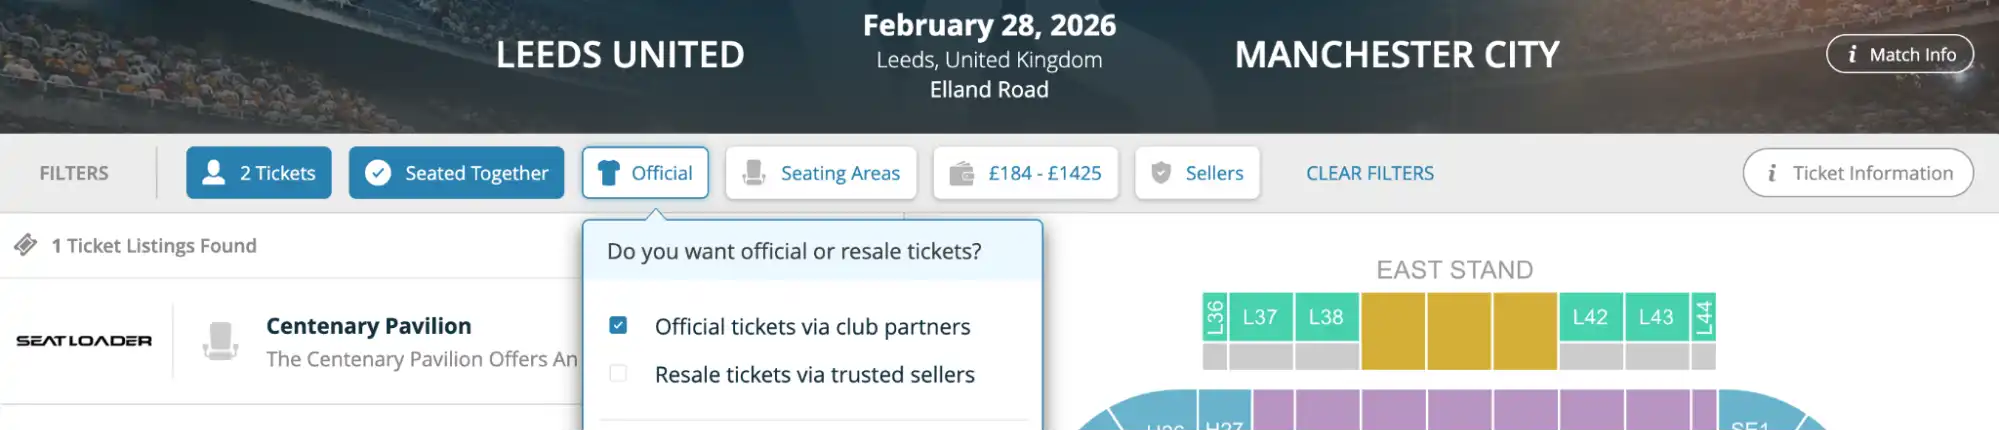Open the 2 Tickets quantity dropdown
Screen dimensions: 1999x431
pyautogui.click(x=258, y=173)
